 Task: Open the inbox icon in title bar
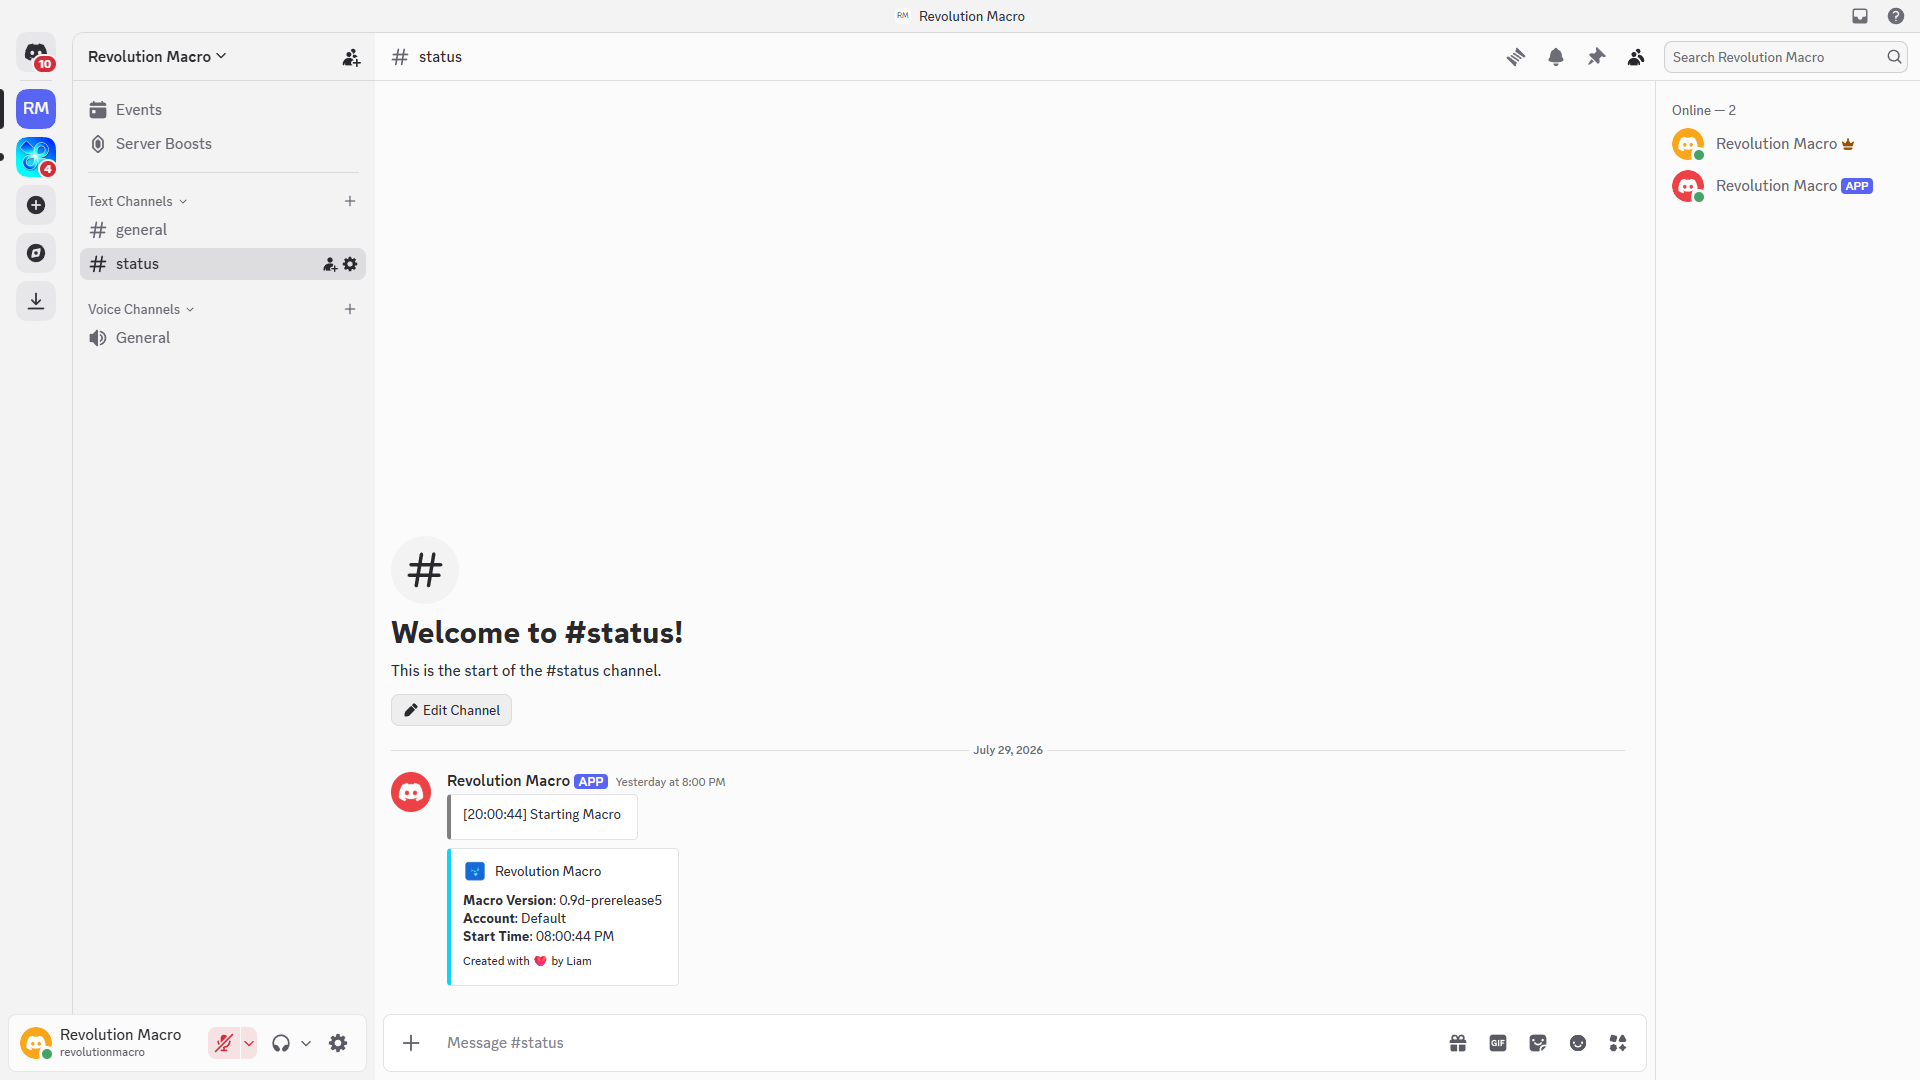pyautogui.click(x=1860, y=16)
